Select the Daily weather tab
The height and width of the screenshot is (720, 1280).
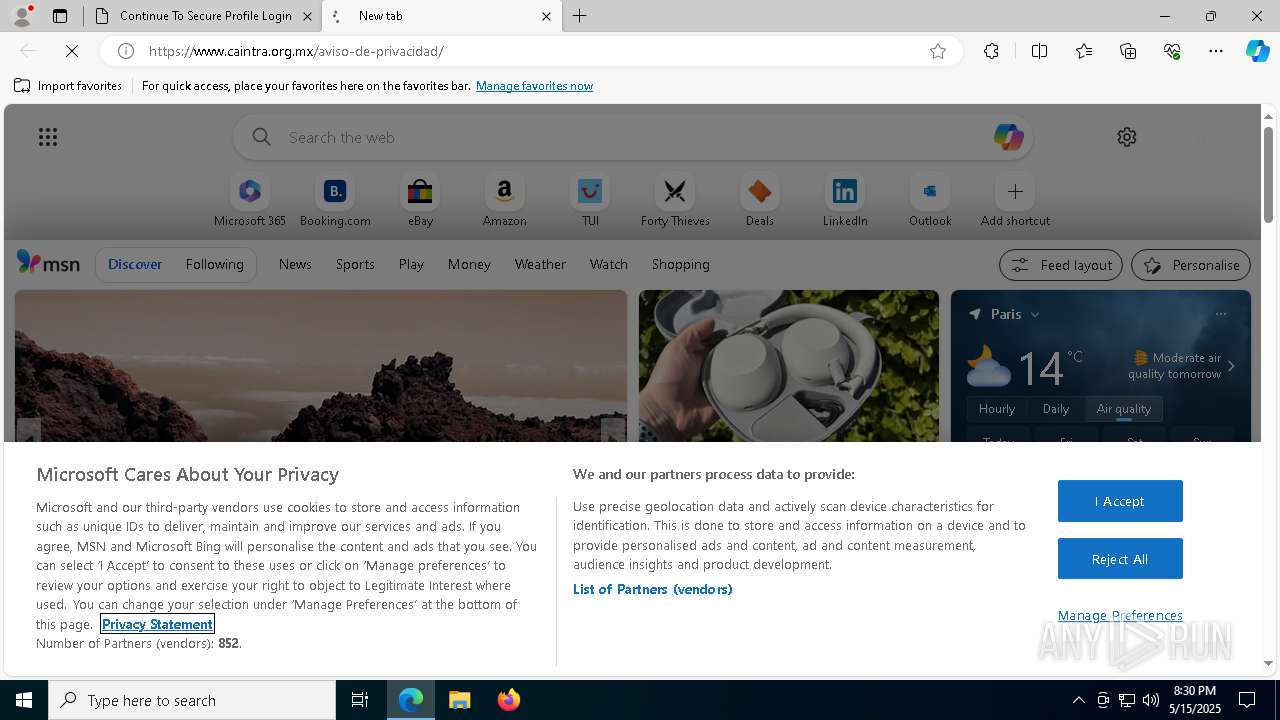[1056, 408]
